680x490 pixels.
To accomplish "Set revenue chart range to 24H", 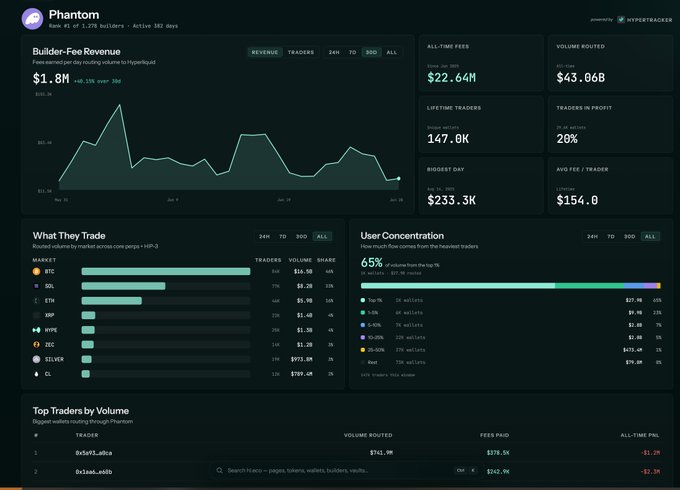I will 334,52.
